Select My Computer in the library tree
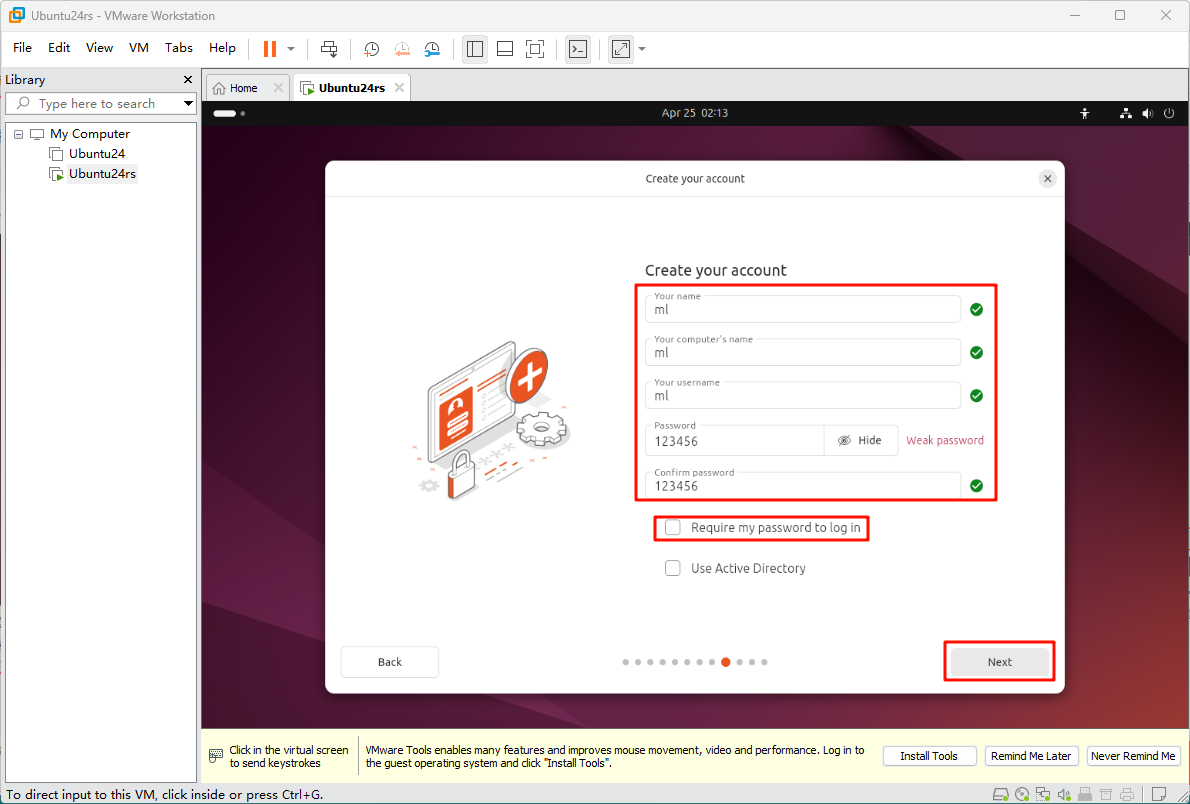This screenshot has height=804, width=1190. [x=90, y=134]
